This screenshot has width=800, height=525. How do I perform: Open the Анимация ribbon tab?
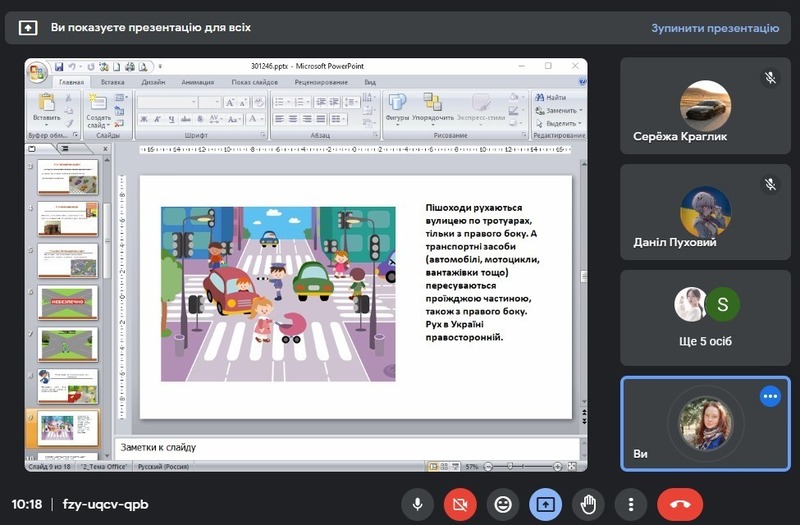(197, 82)
